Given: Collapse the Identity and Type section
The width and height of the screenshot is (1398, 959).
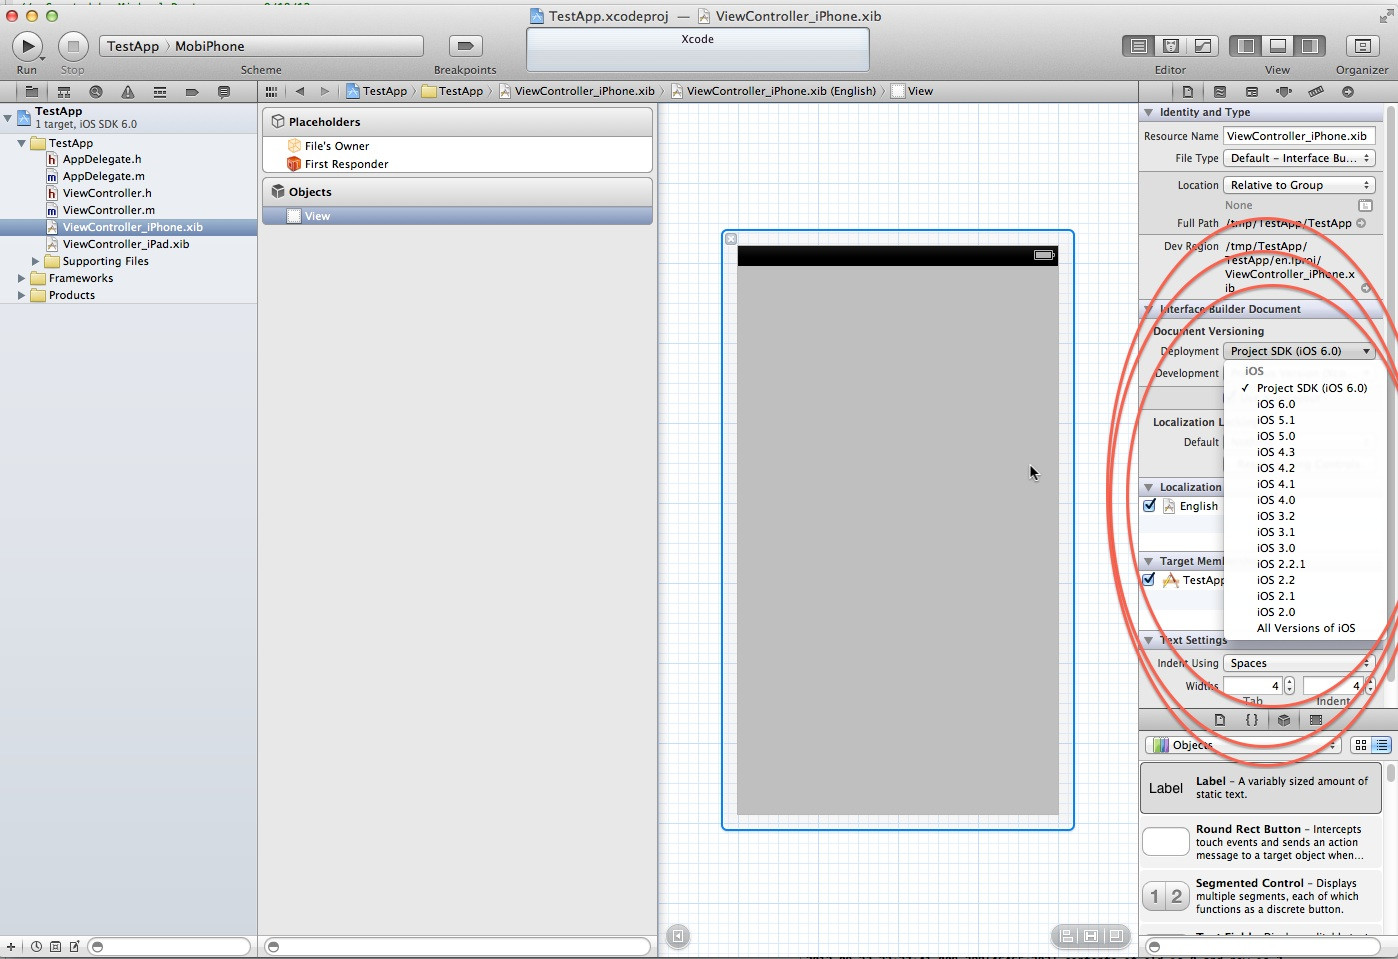Looking at the screenshot, I should [x=1149, y=112].
